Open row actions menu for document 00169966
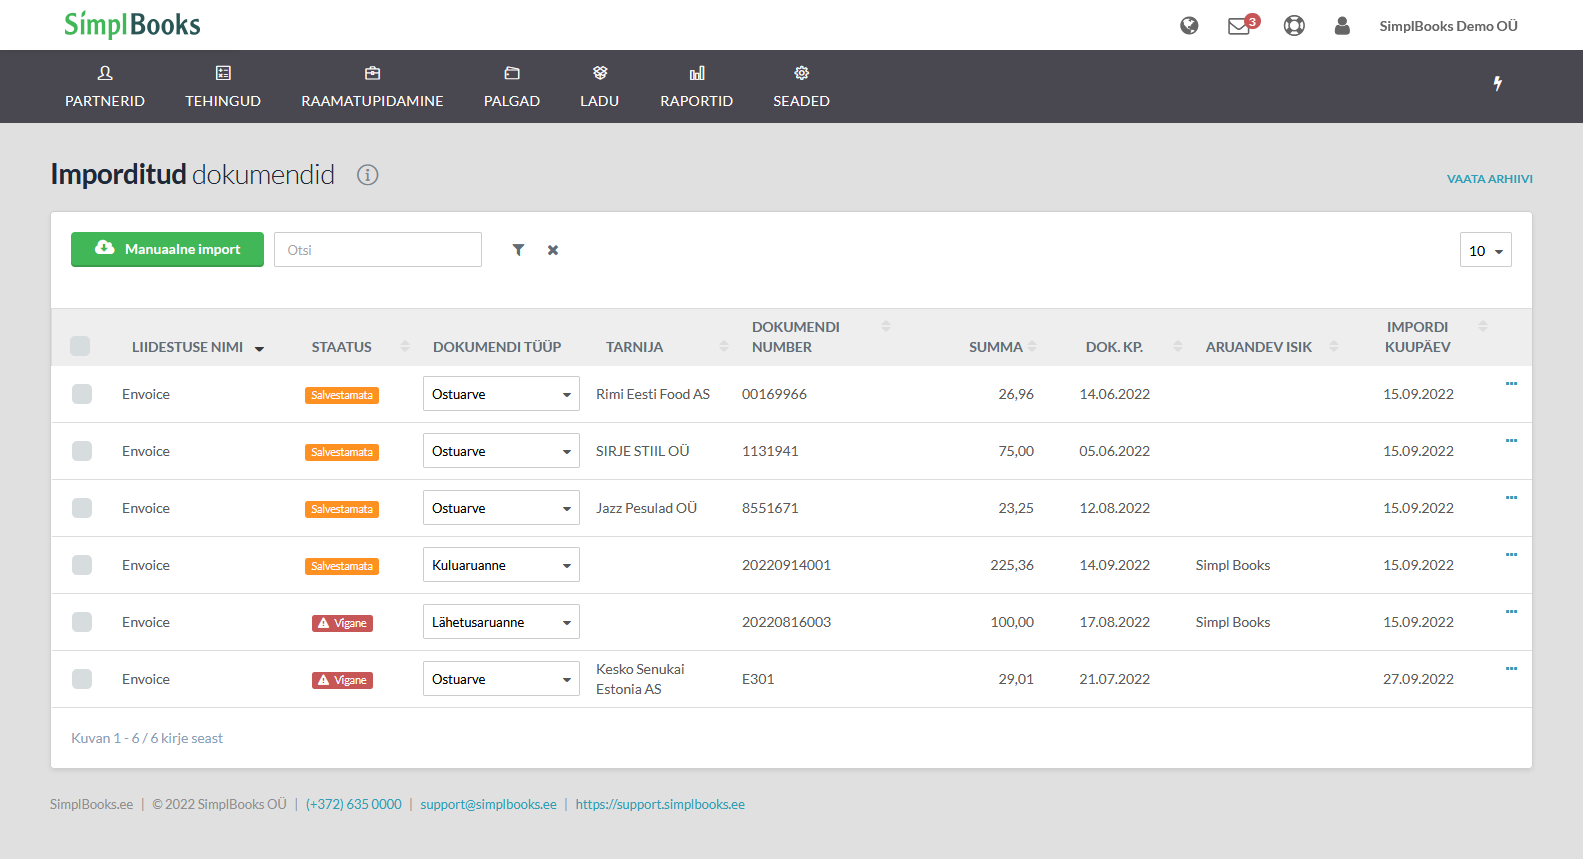Image resolution: width=1583 pixels, height=859 pixels. point(1511,383)
